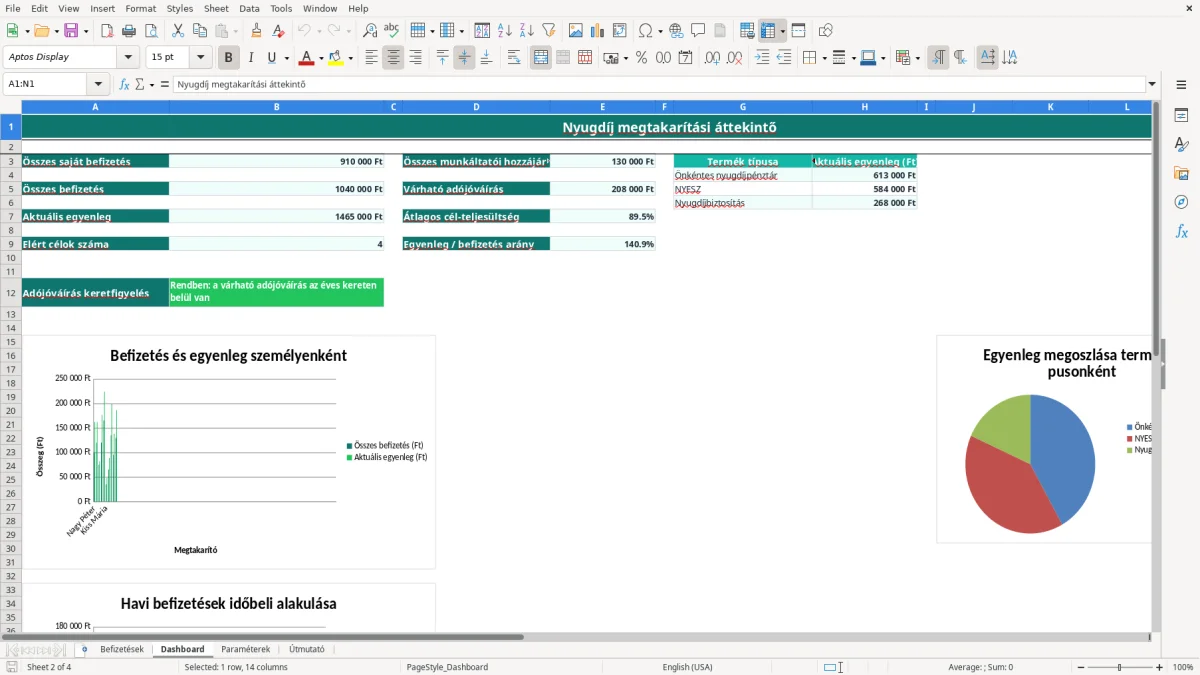This screenshot has width=1200, height=675.
Task: Insert hyperlink icon
Action: [x=676, y=31]
